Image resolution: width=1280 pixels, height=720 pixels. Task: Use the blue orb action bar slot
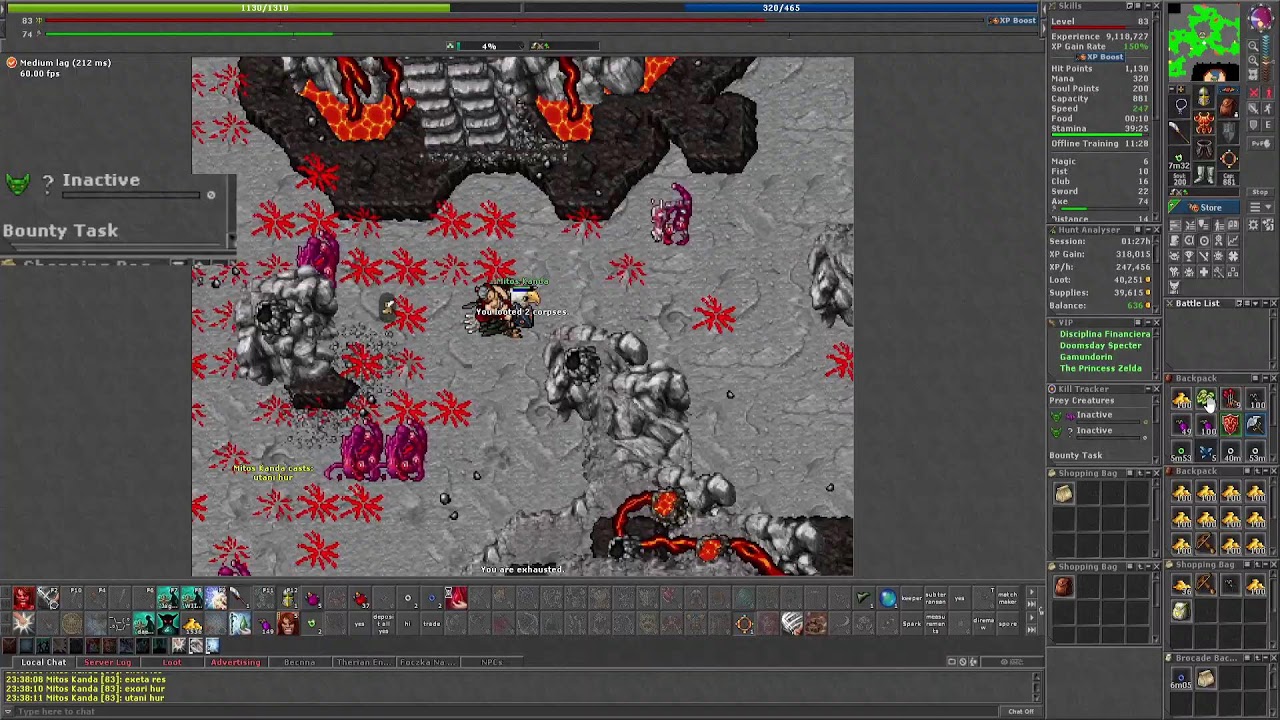[x=887, y=598]
